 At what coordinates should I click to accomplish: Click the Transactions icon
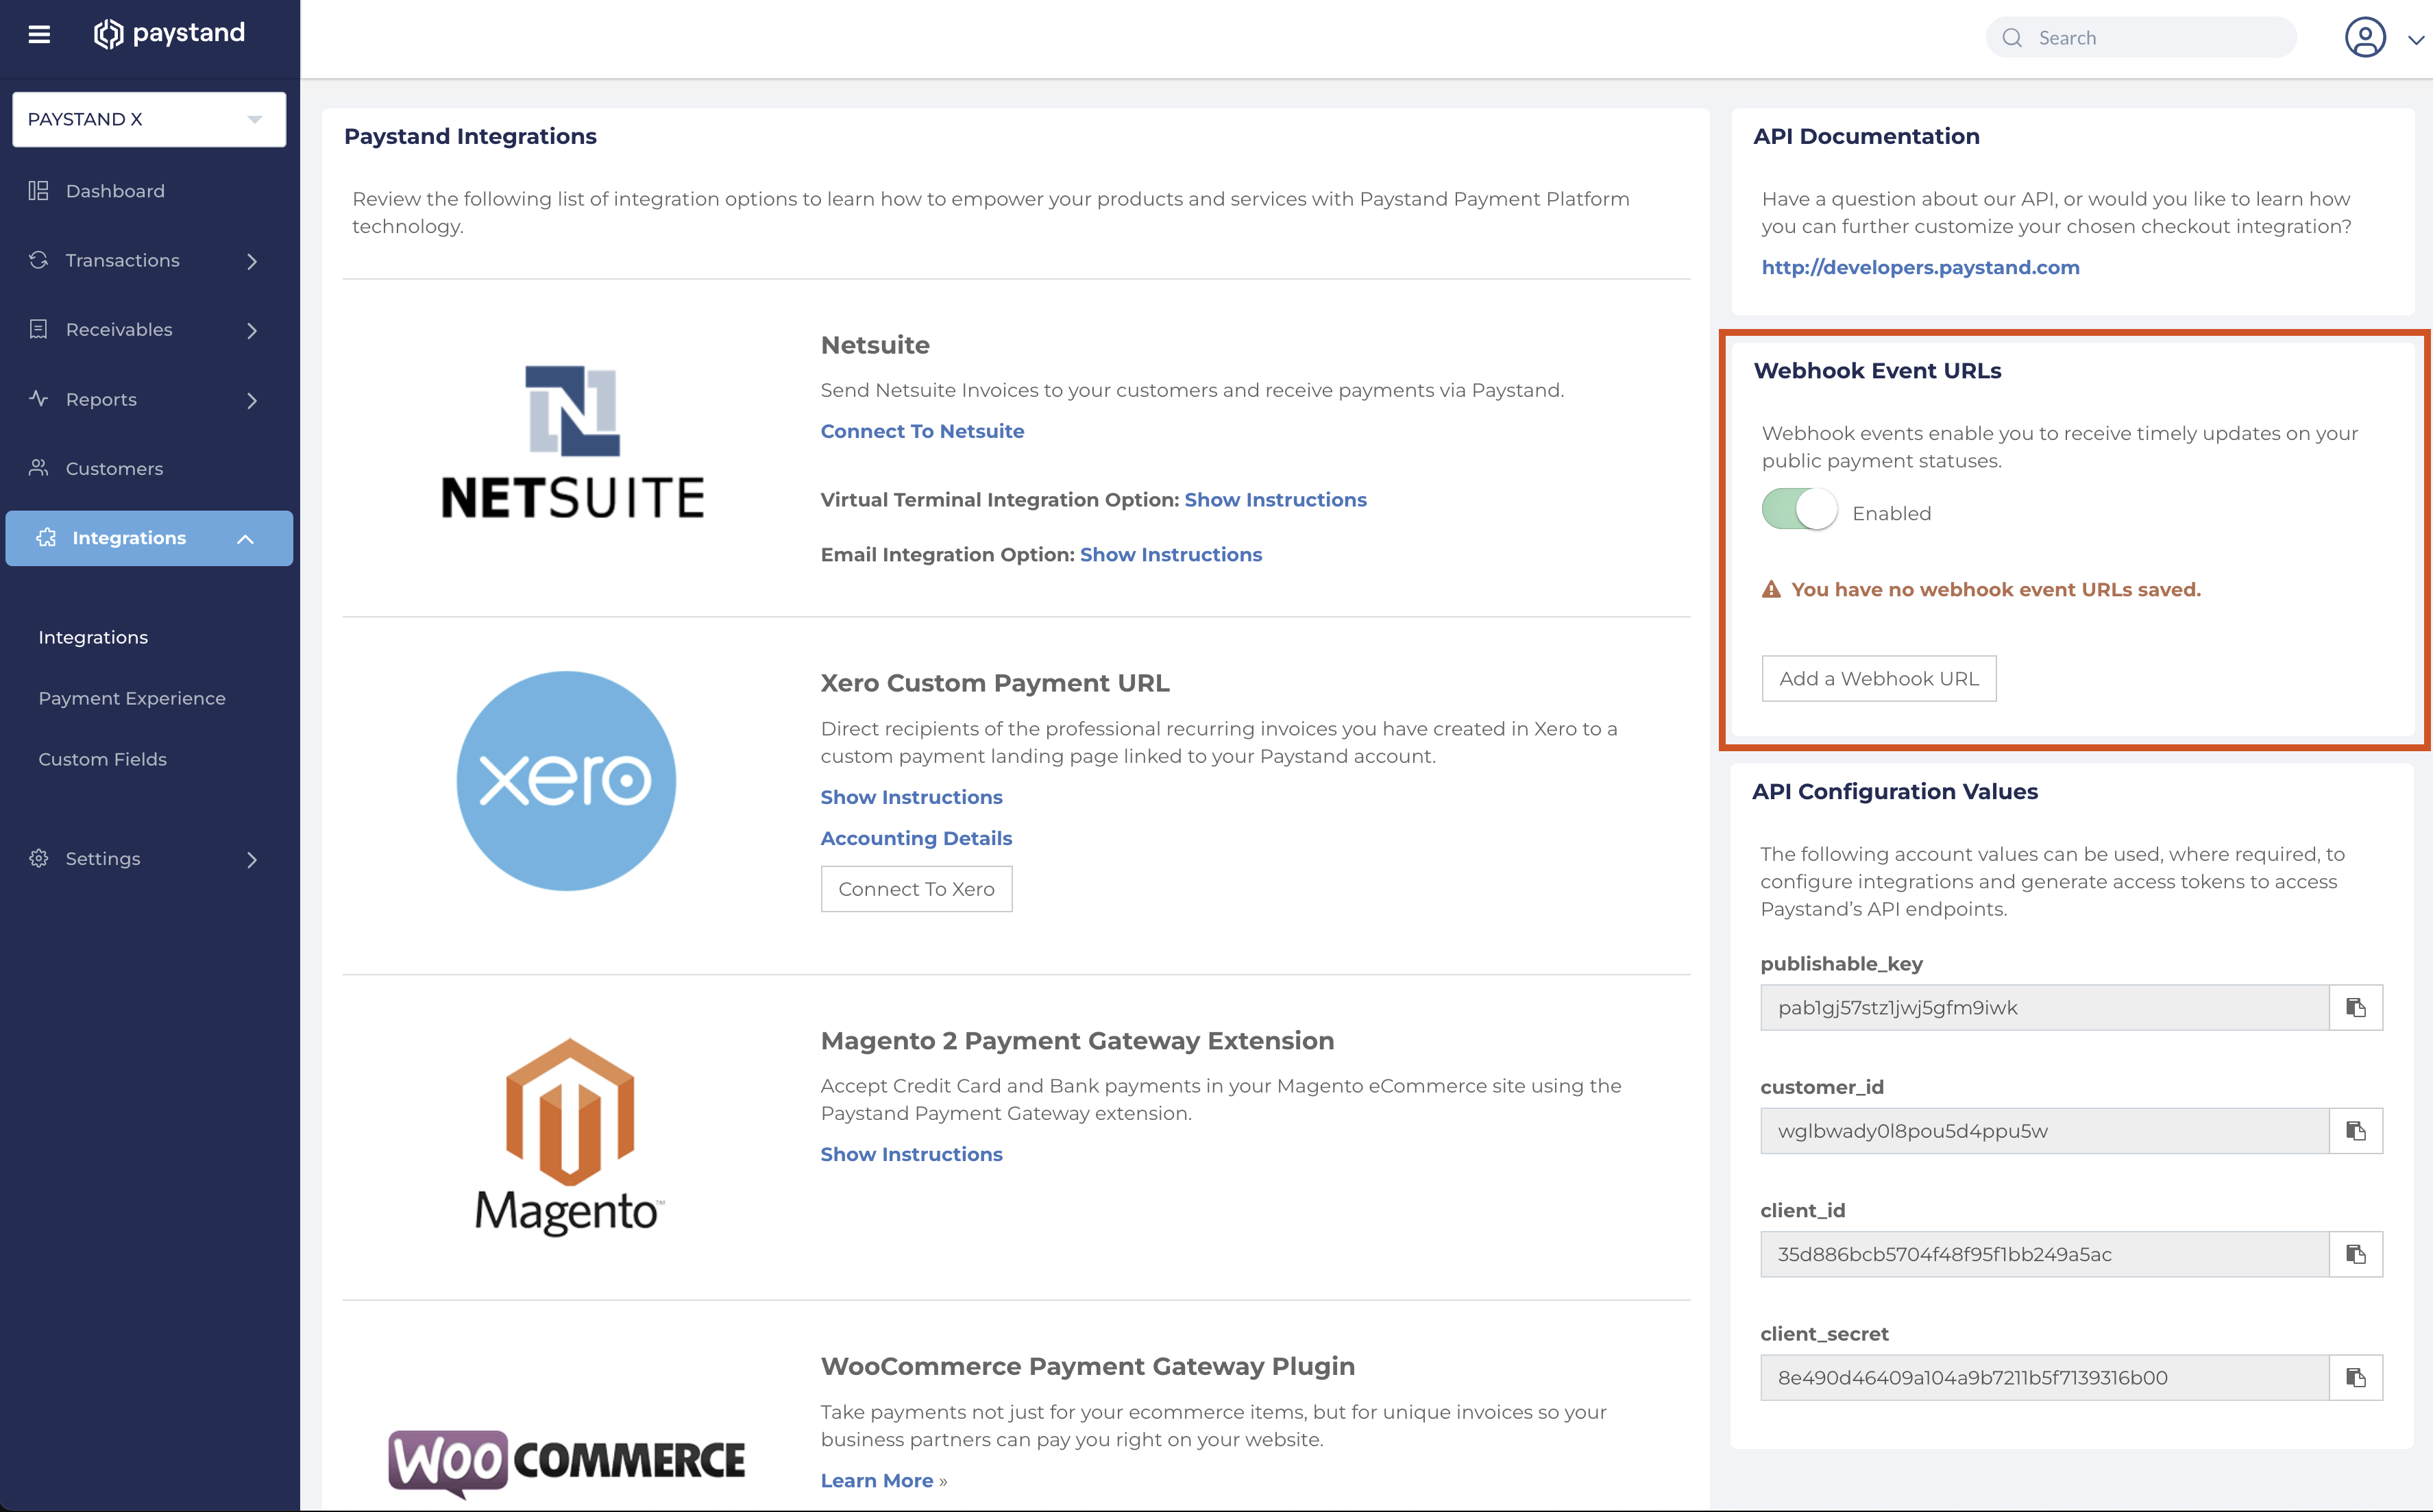(x=39, y=260)
